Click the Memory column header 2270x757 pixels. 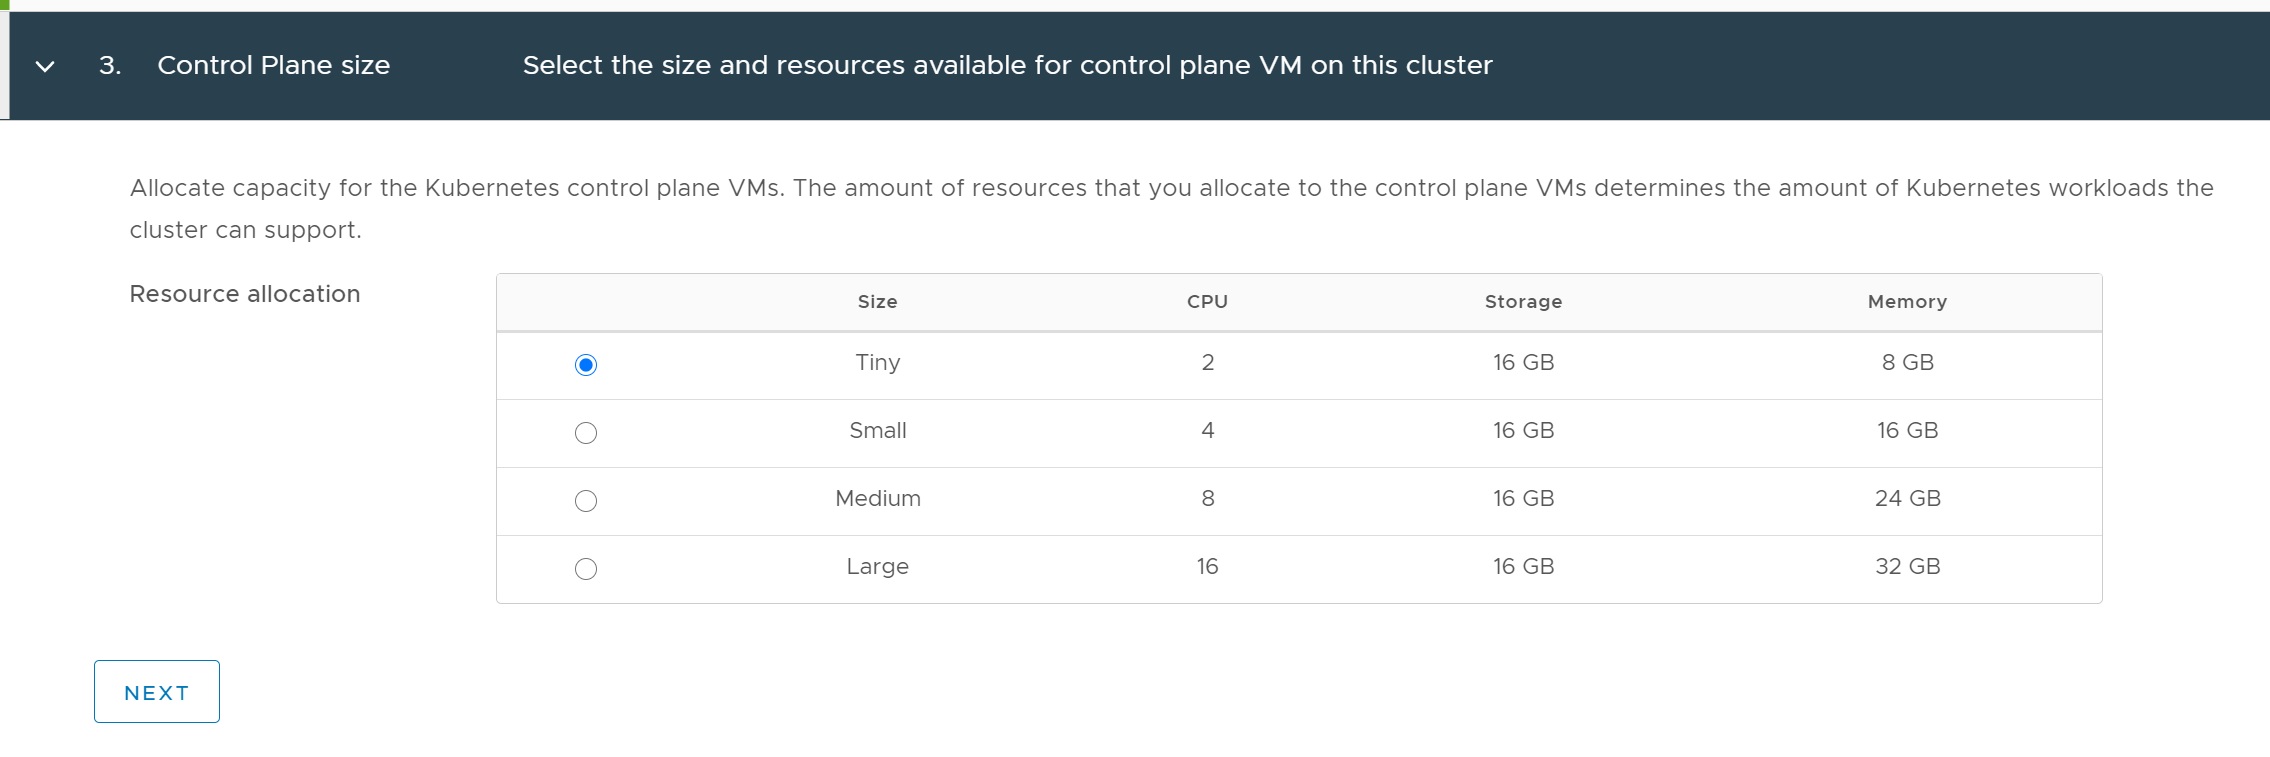(1907, 302)
